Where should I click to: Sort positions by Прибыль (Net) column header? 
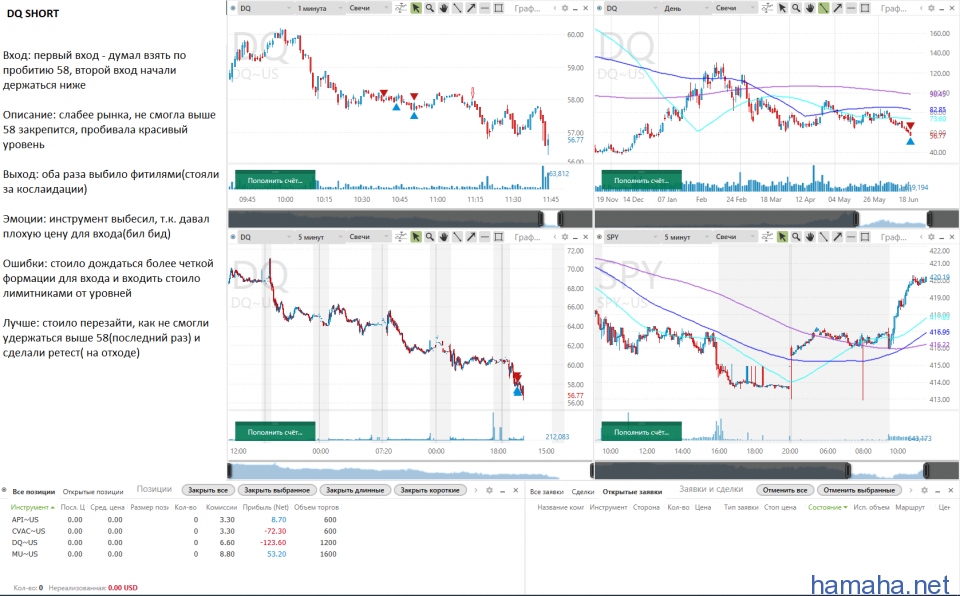[x=265, y=507]
